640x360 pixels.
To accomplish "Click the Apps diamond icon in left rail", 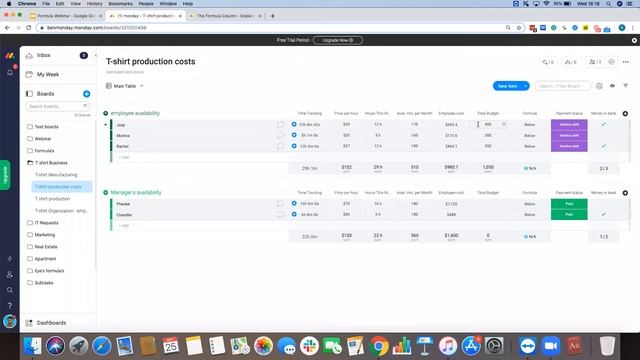I will (x=10, y=259).
